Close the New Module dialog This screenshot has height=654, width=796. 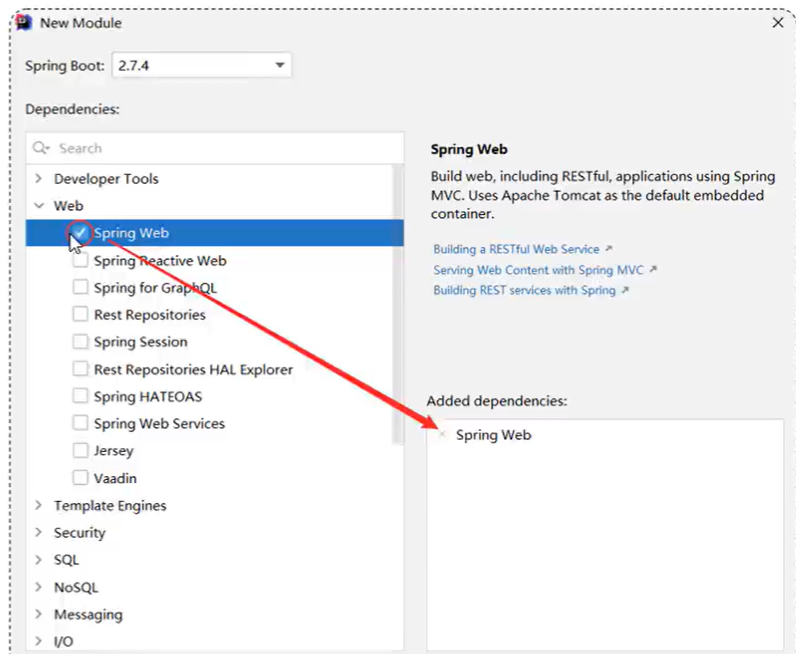coord(778,23)
